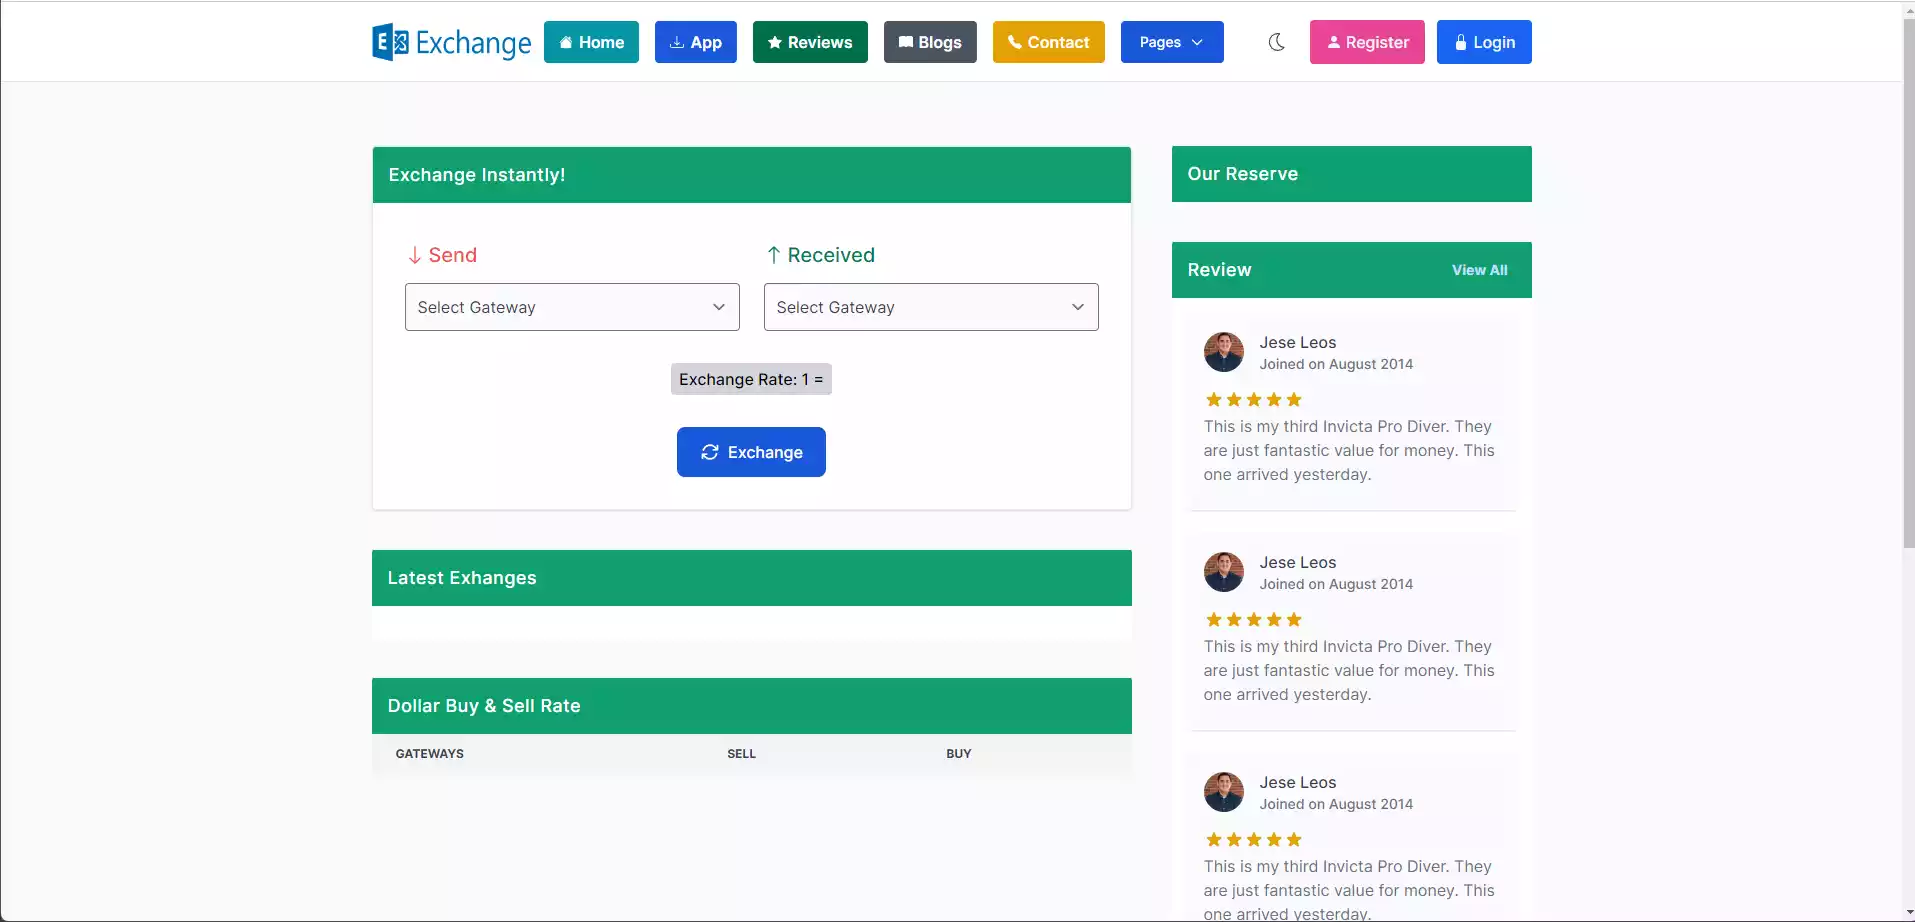Click the red Send arrow icon
1915x922 pixels.
coord(414,256)
